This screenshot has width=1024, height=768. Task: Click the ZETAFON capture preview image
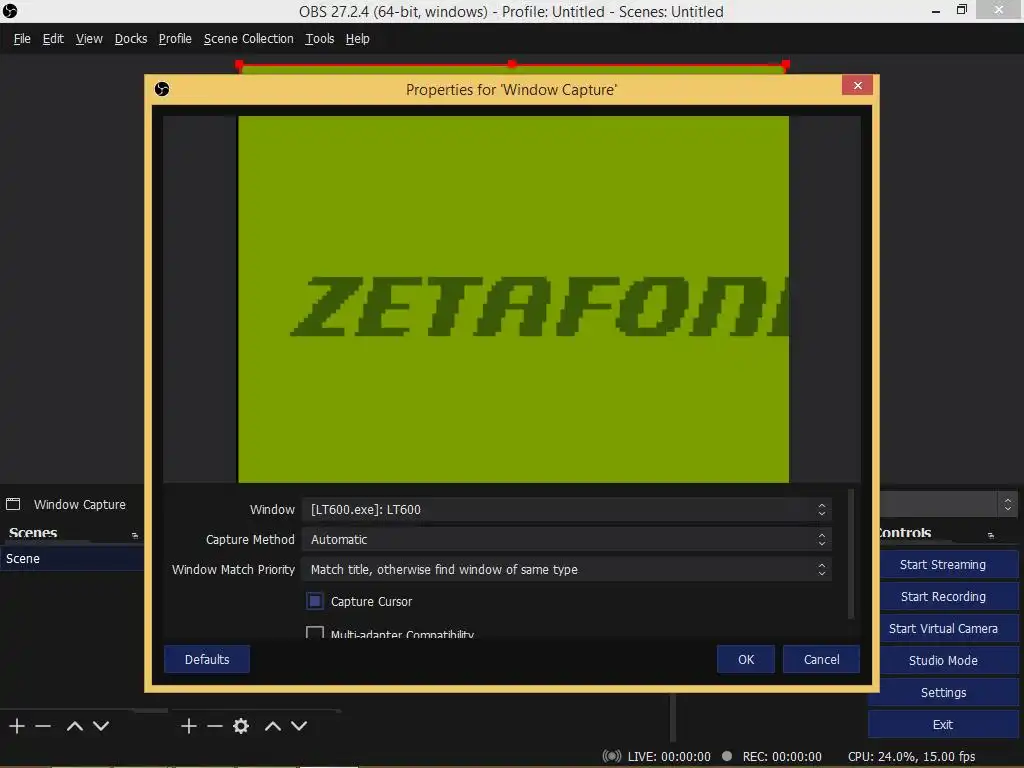(513, 299)
